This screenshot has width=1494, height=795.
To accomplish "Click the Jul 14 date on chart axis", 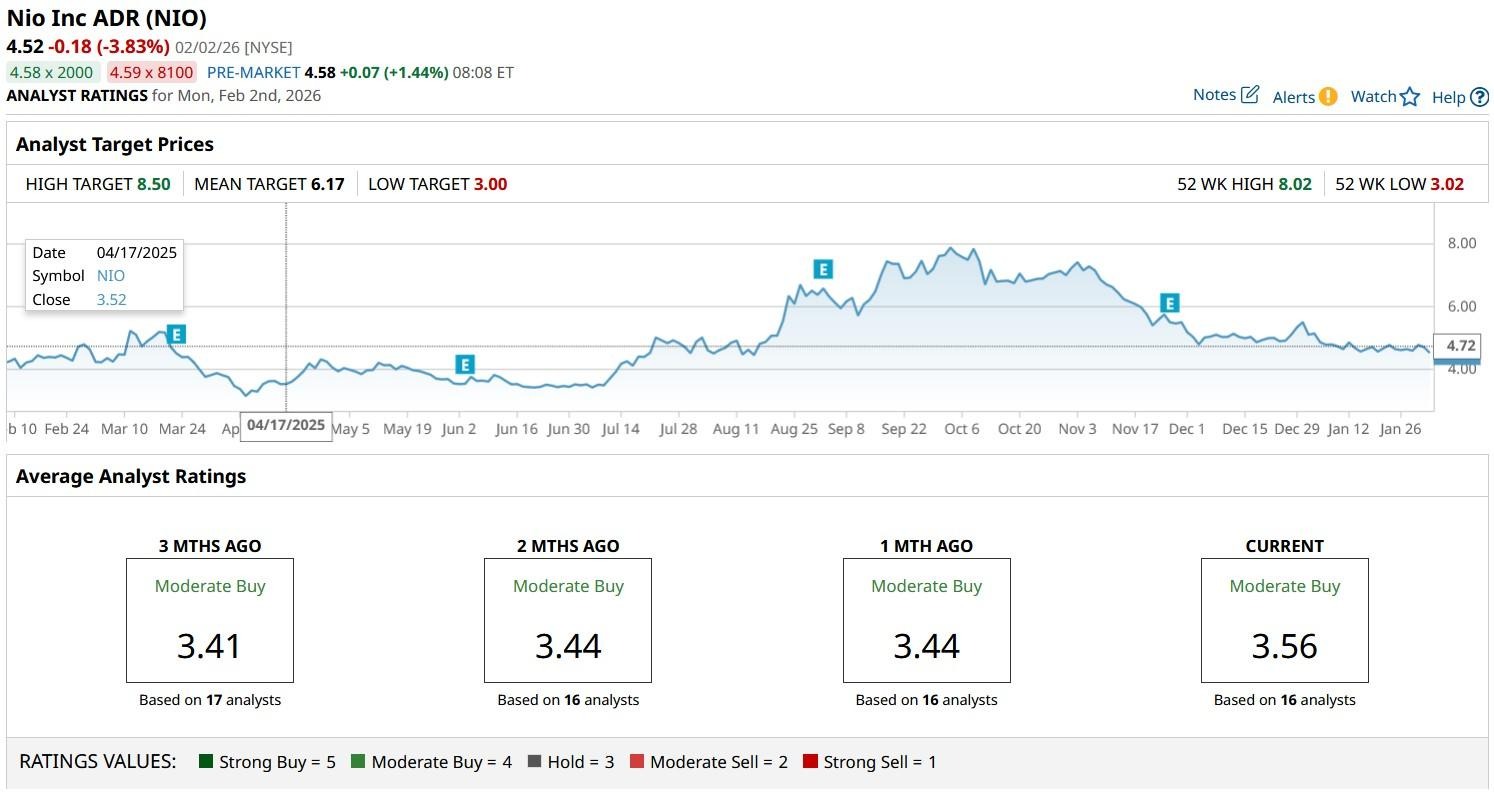I will pyautogui.click(x=620, y=429).
